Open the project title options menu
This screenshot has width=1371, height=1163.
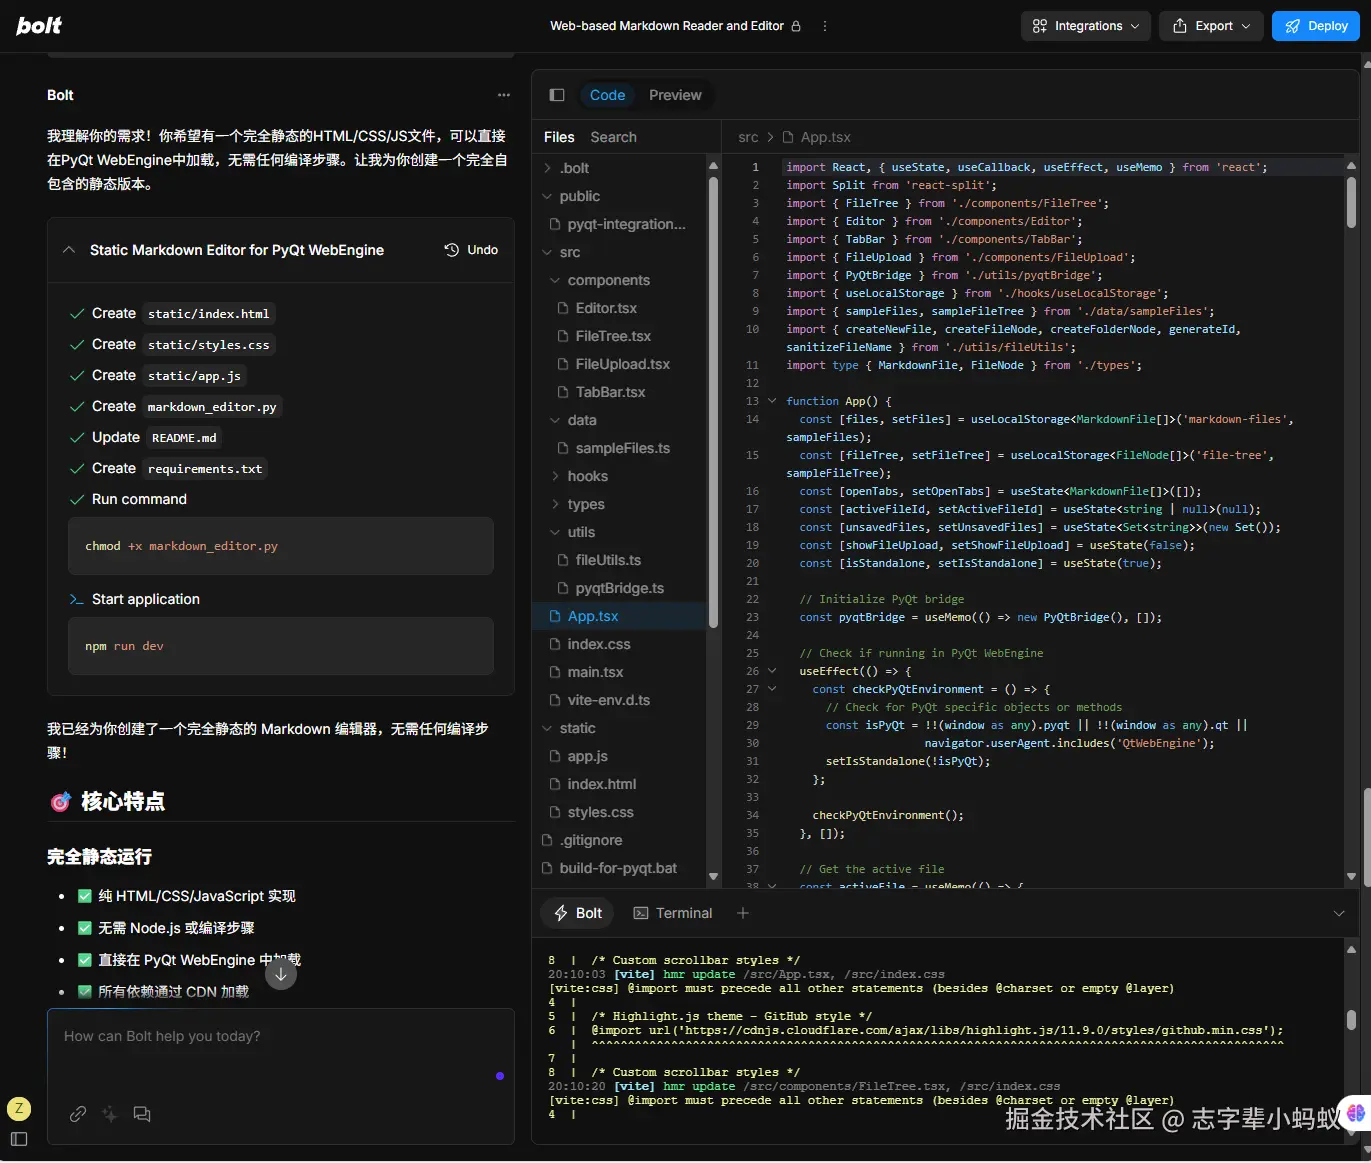(x=824, y=26)
